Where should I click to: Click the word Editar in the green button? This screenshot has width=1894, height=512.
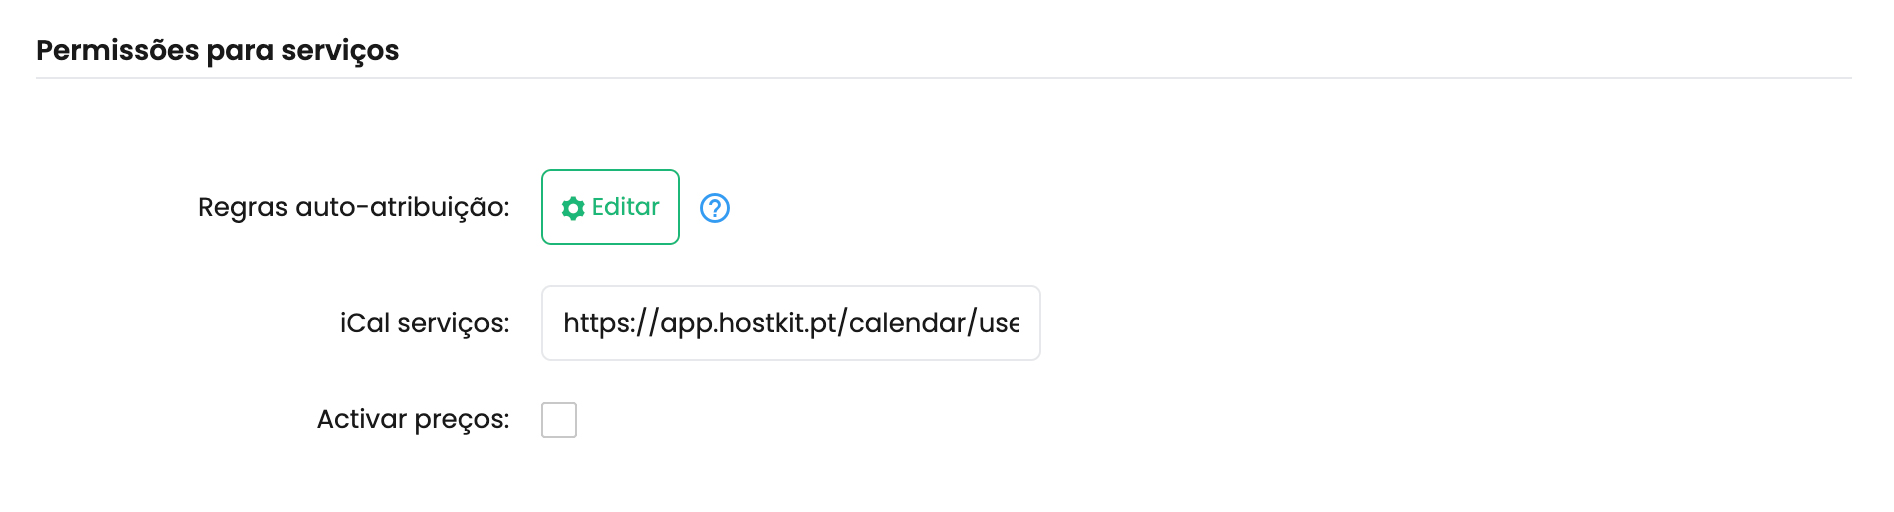[626, 207]
